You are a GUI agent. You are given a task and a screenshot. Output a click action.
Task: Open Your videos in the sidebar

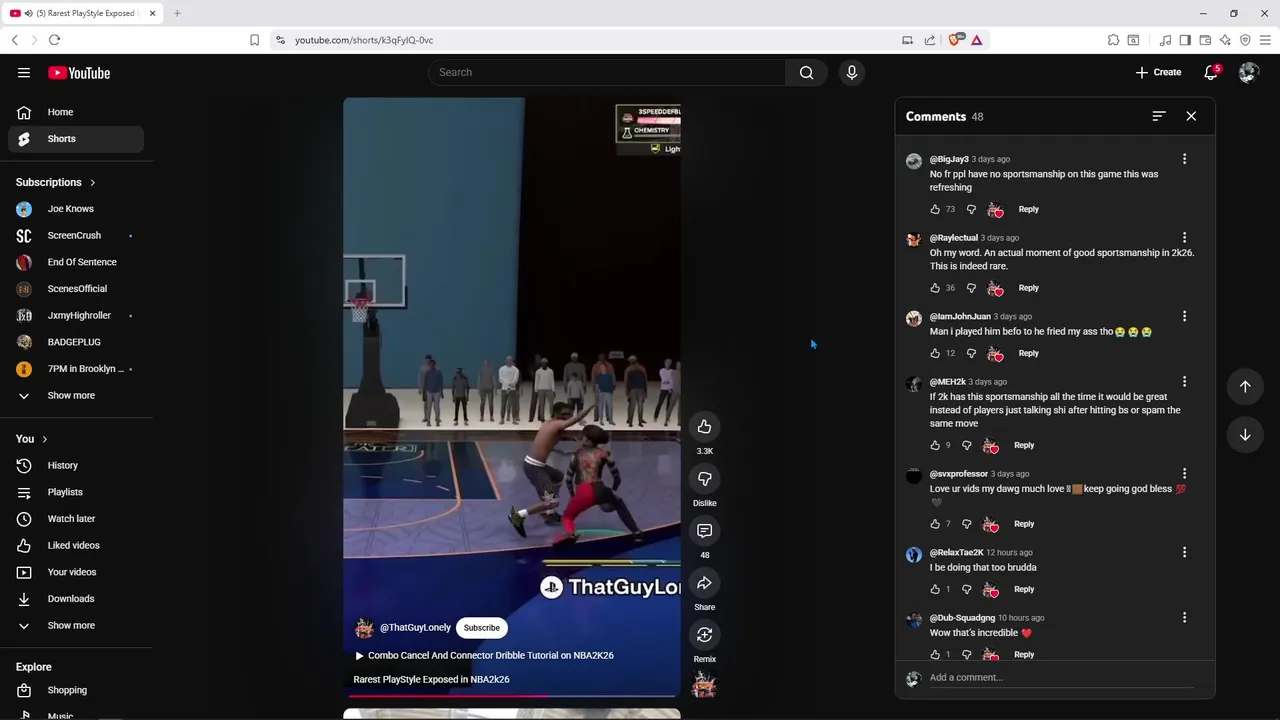tap(76, 572)
